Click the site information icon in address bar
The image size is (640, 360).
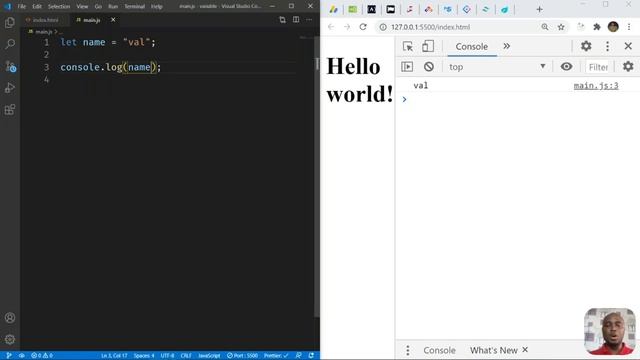pos(382,27)
